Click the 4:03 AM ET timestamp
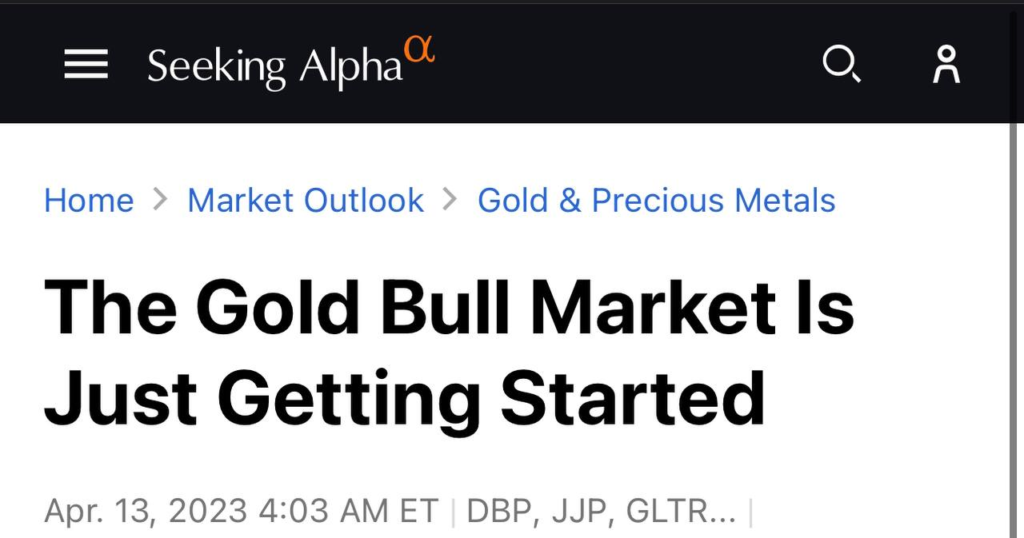This screenshot has width=1024, height=538. pyautogui.click(x=349, y=511)
